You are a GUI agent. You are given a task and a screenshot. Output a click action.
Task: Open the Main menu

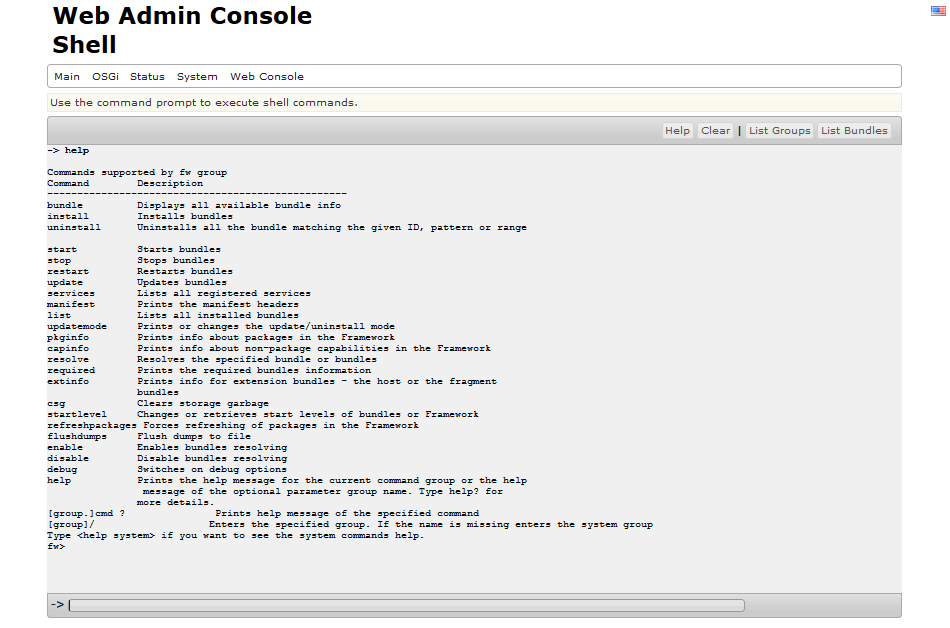(67, 77)
